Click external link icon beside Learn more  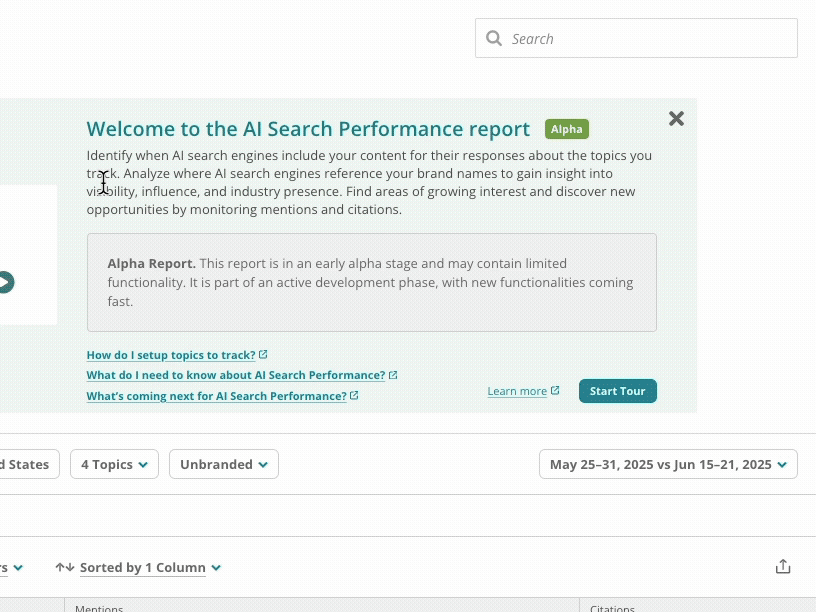point(555,390)
